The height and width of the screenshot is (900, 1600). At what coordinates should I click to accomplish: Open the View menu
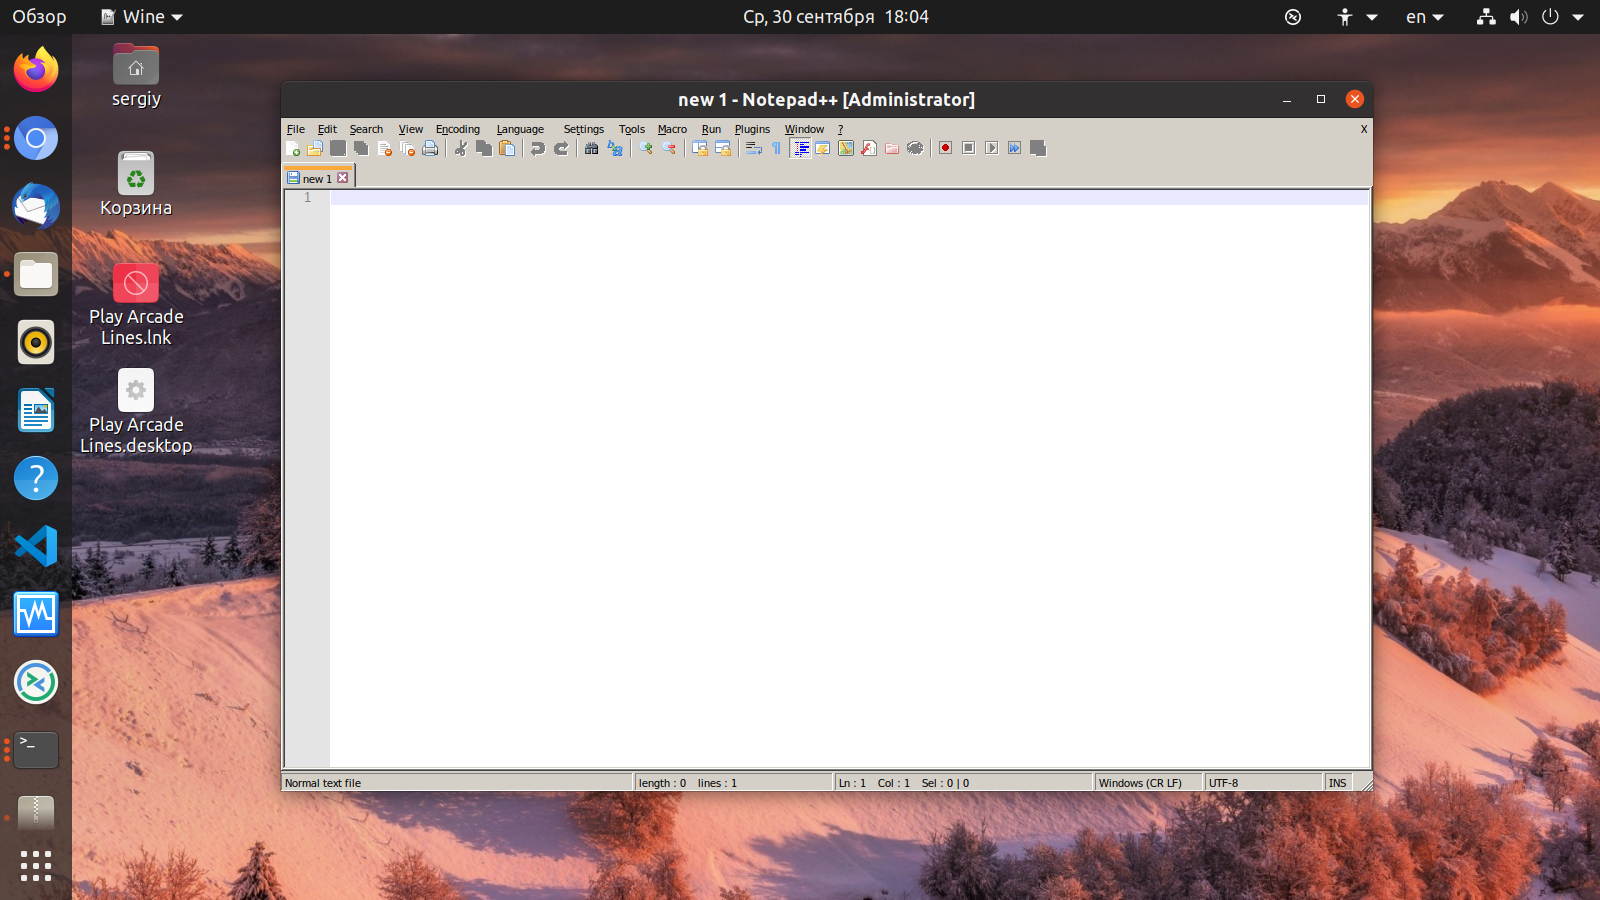point(410,129)
